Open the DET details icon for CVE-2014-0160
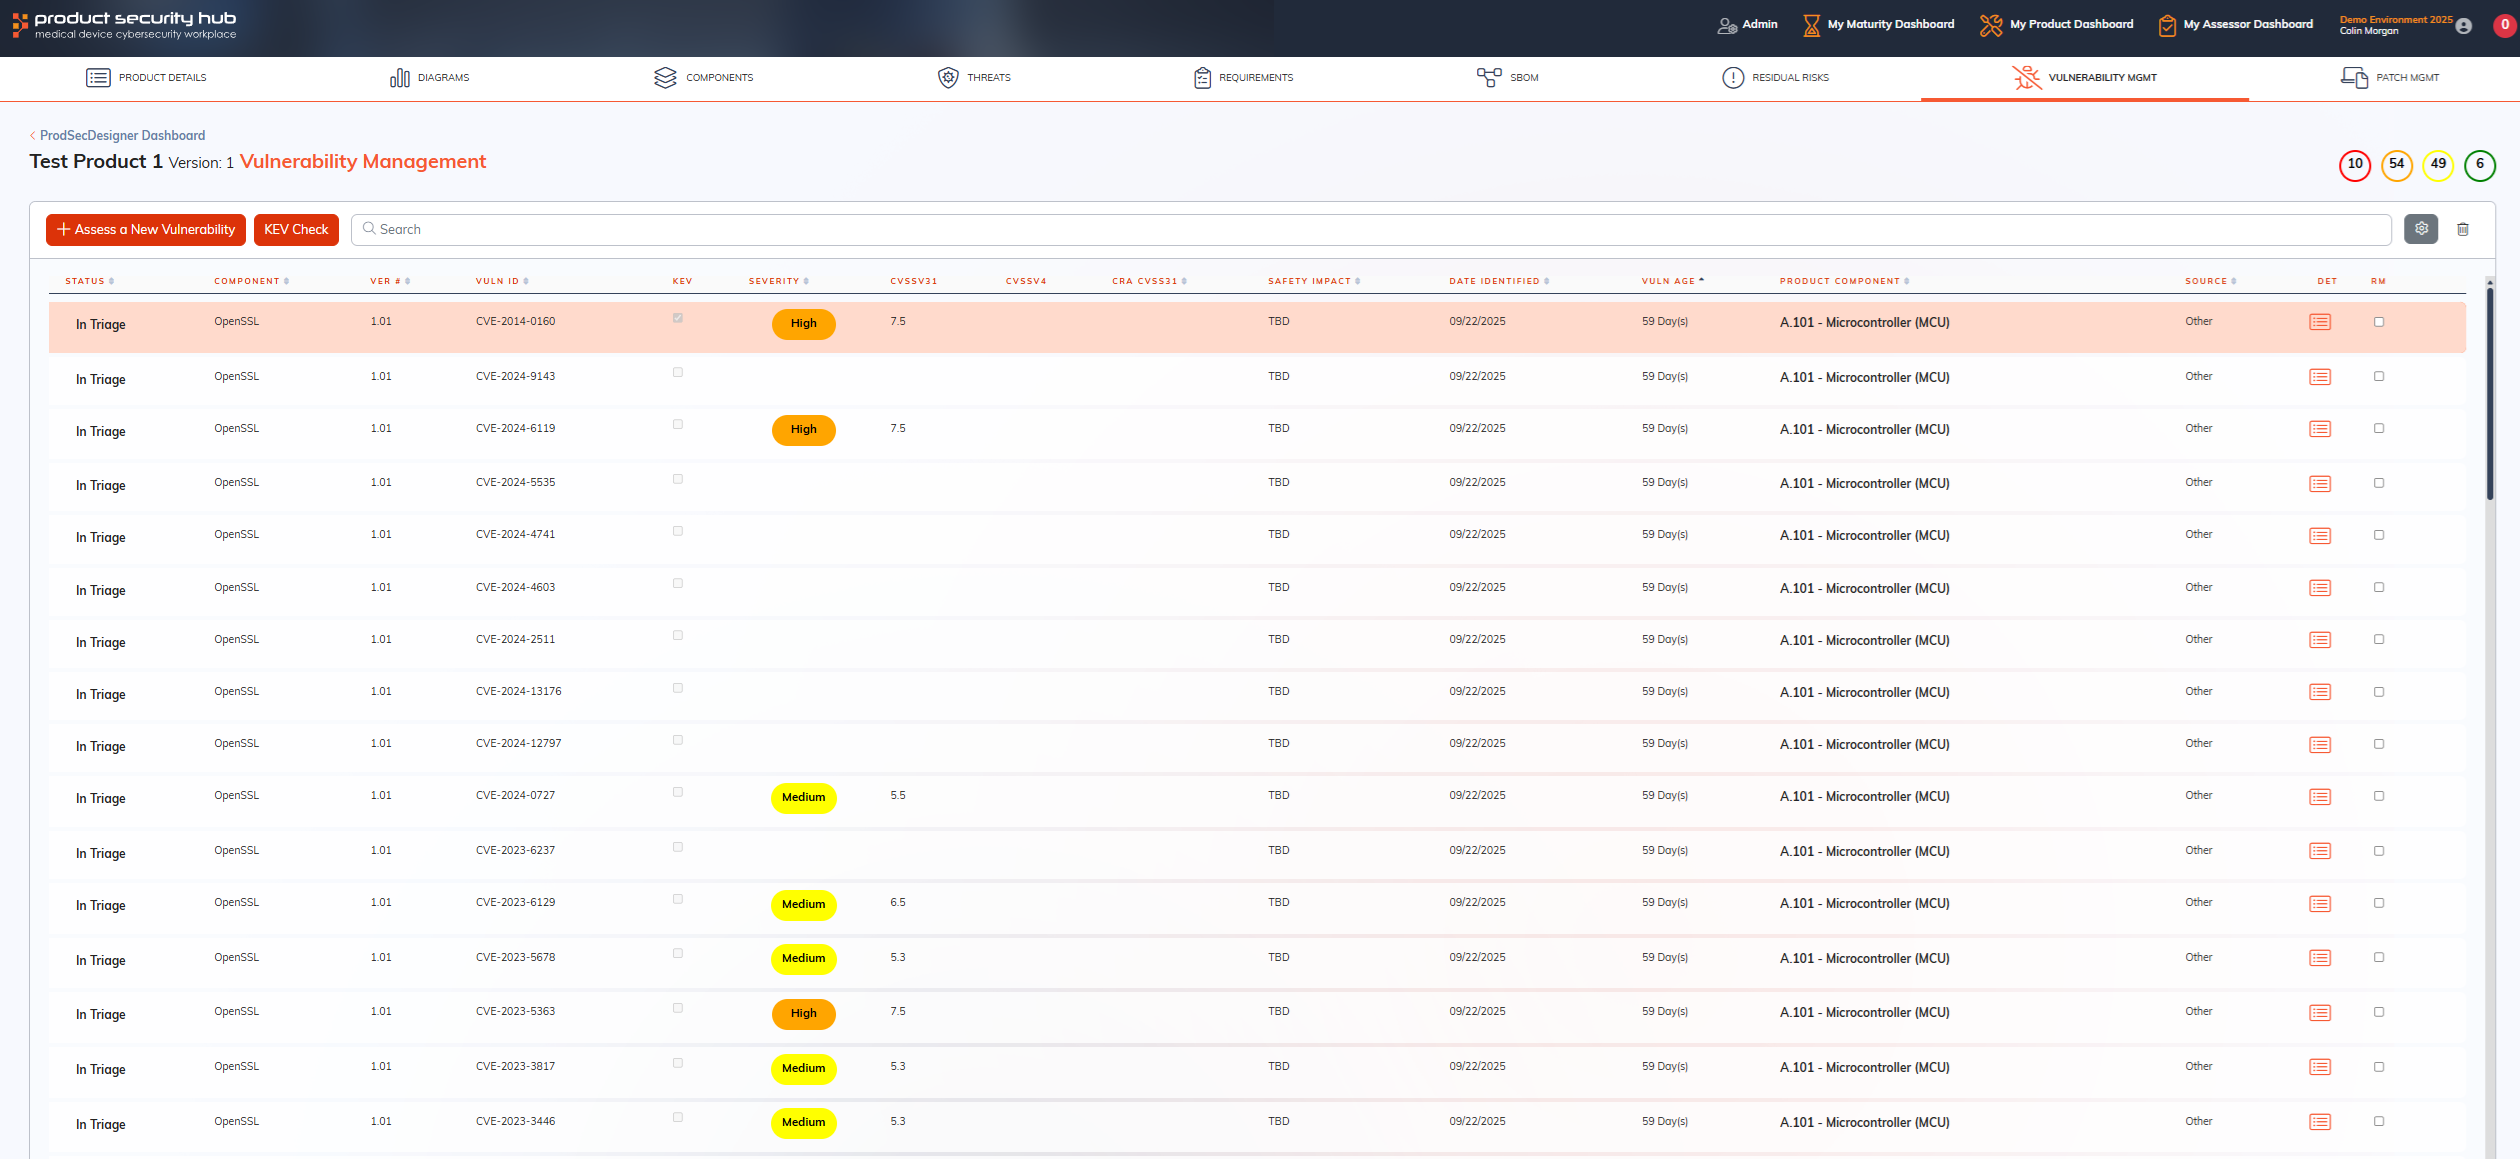 (x=2321, y=322)
